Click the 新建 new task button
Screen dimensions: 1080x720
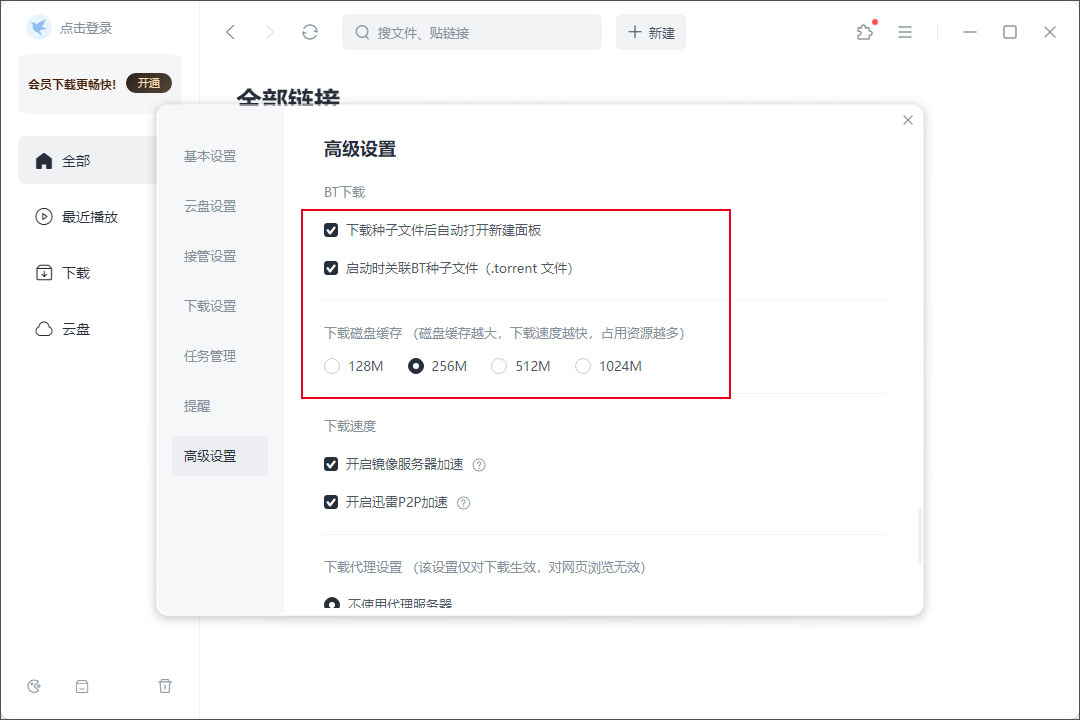[651, 32]
